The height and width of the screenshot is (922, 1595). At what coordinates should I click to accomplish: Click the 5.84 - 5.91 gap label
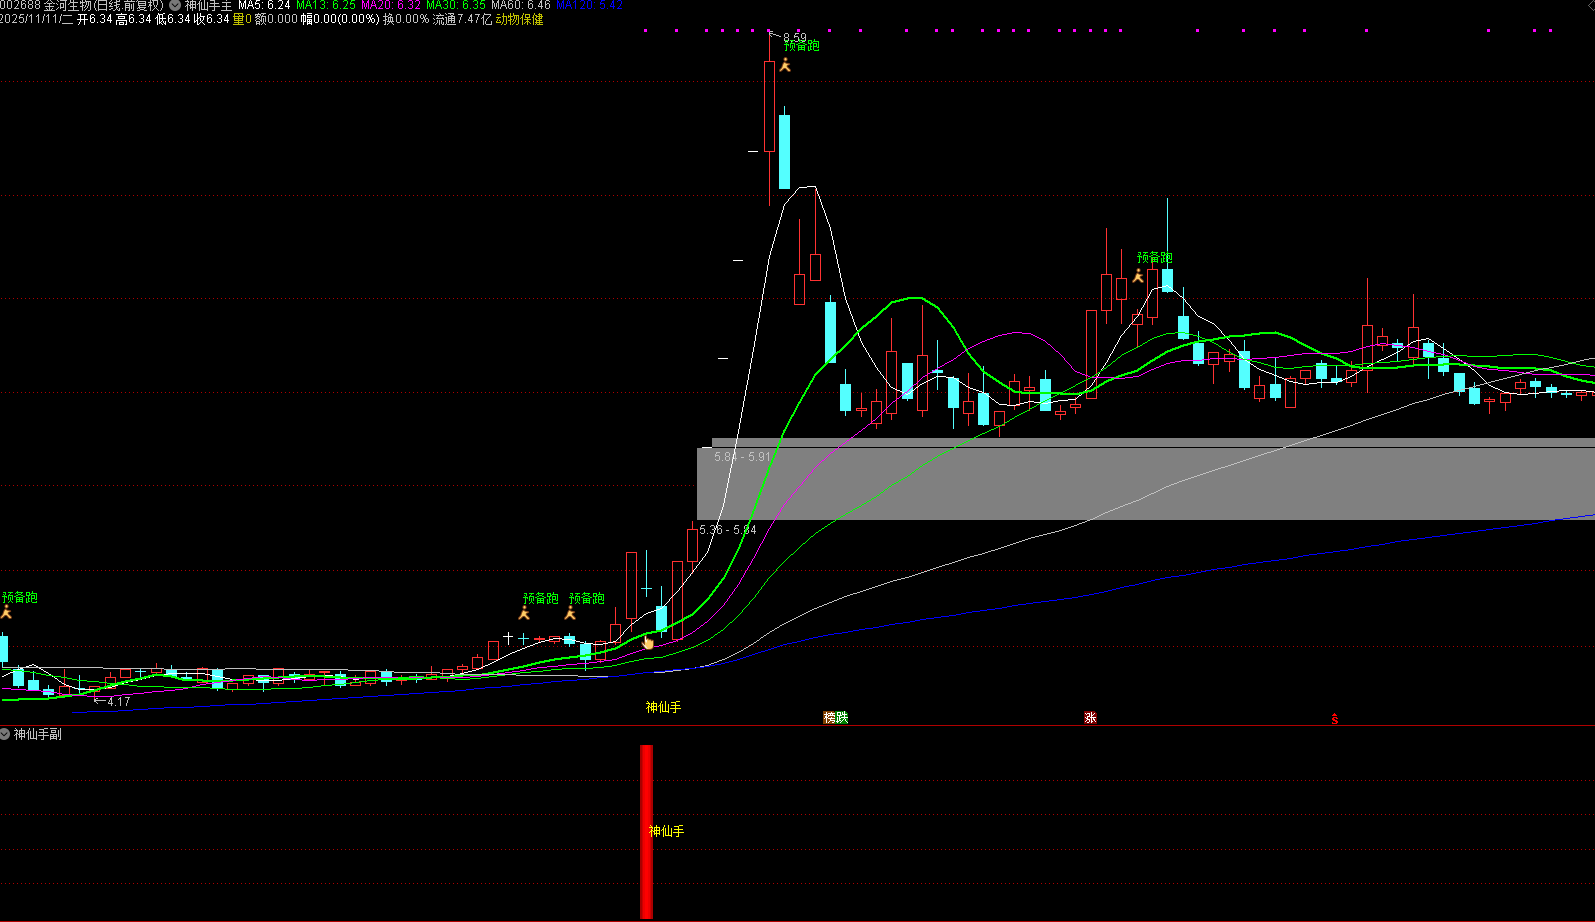[743, 457]
